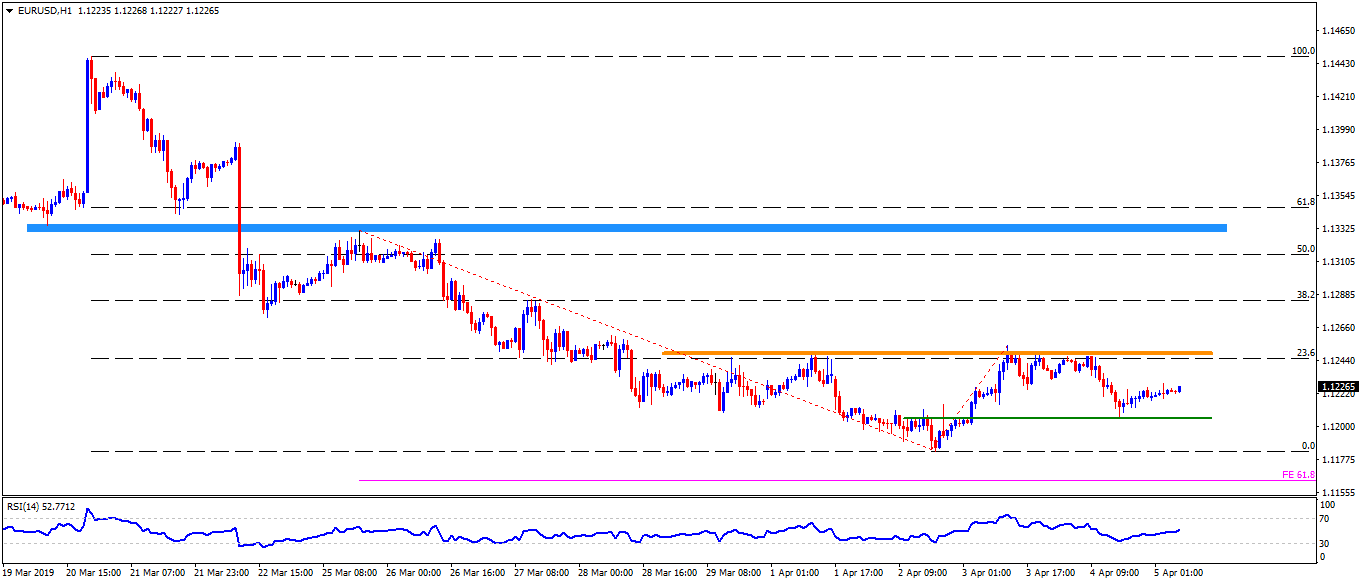Viewport: 1362px width, 584px height.
Task: Click the current price tag 1.12265
Action: 1337,386
